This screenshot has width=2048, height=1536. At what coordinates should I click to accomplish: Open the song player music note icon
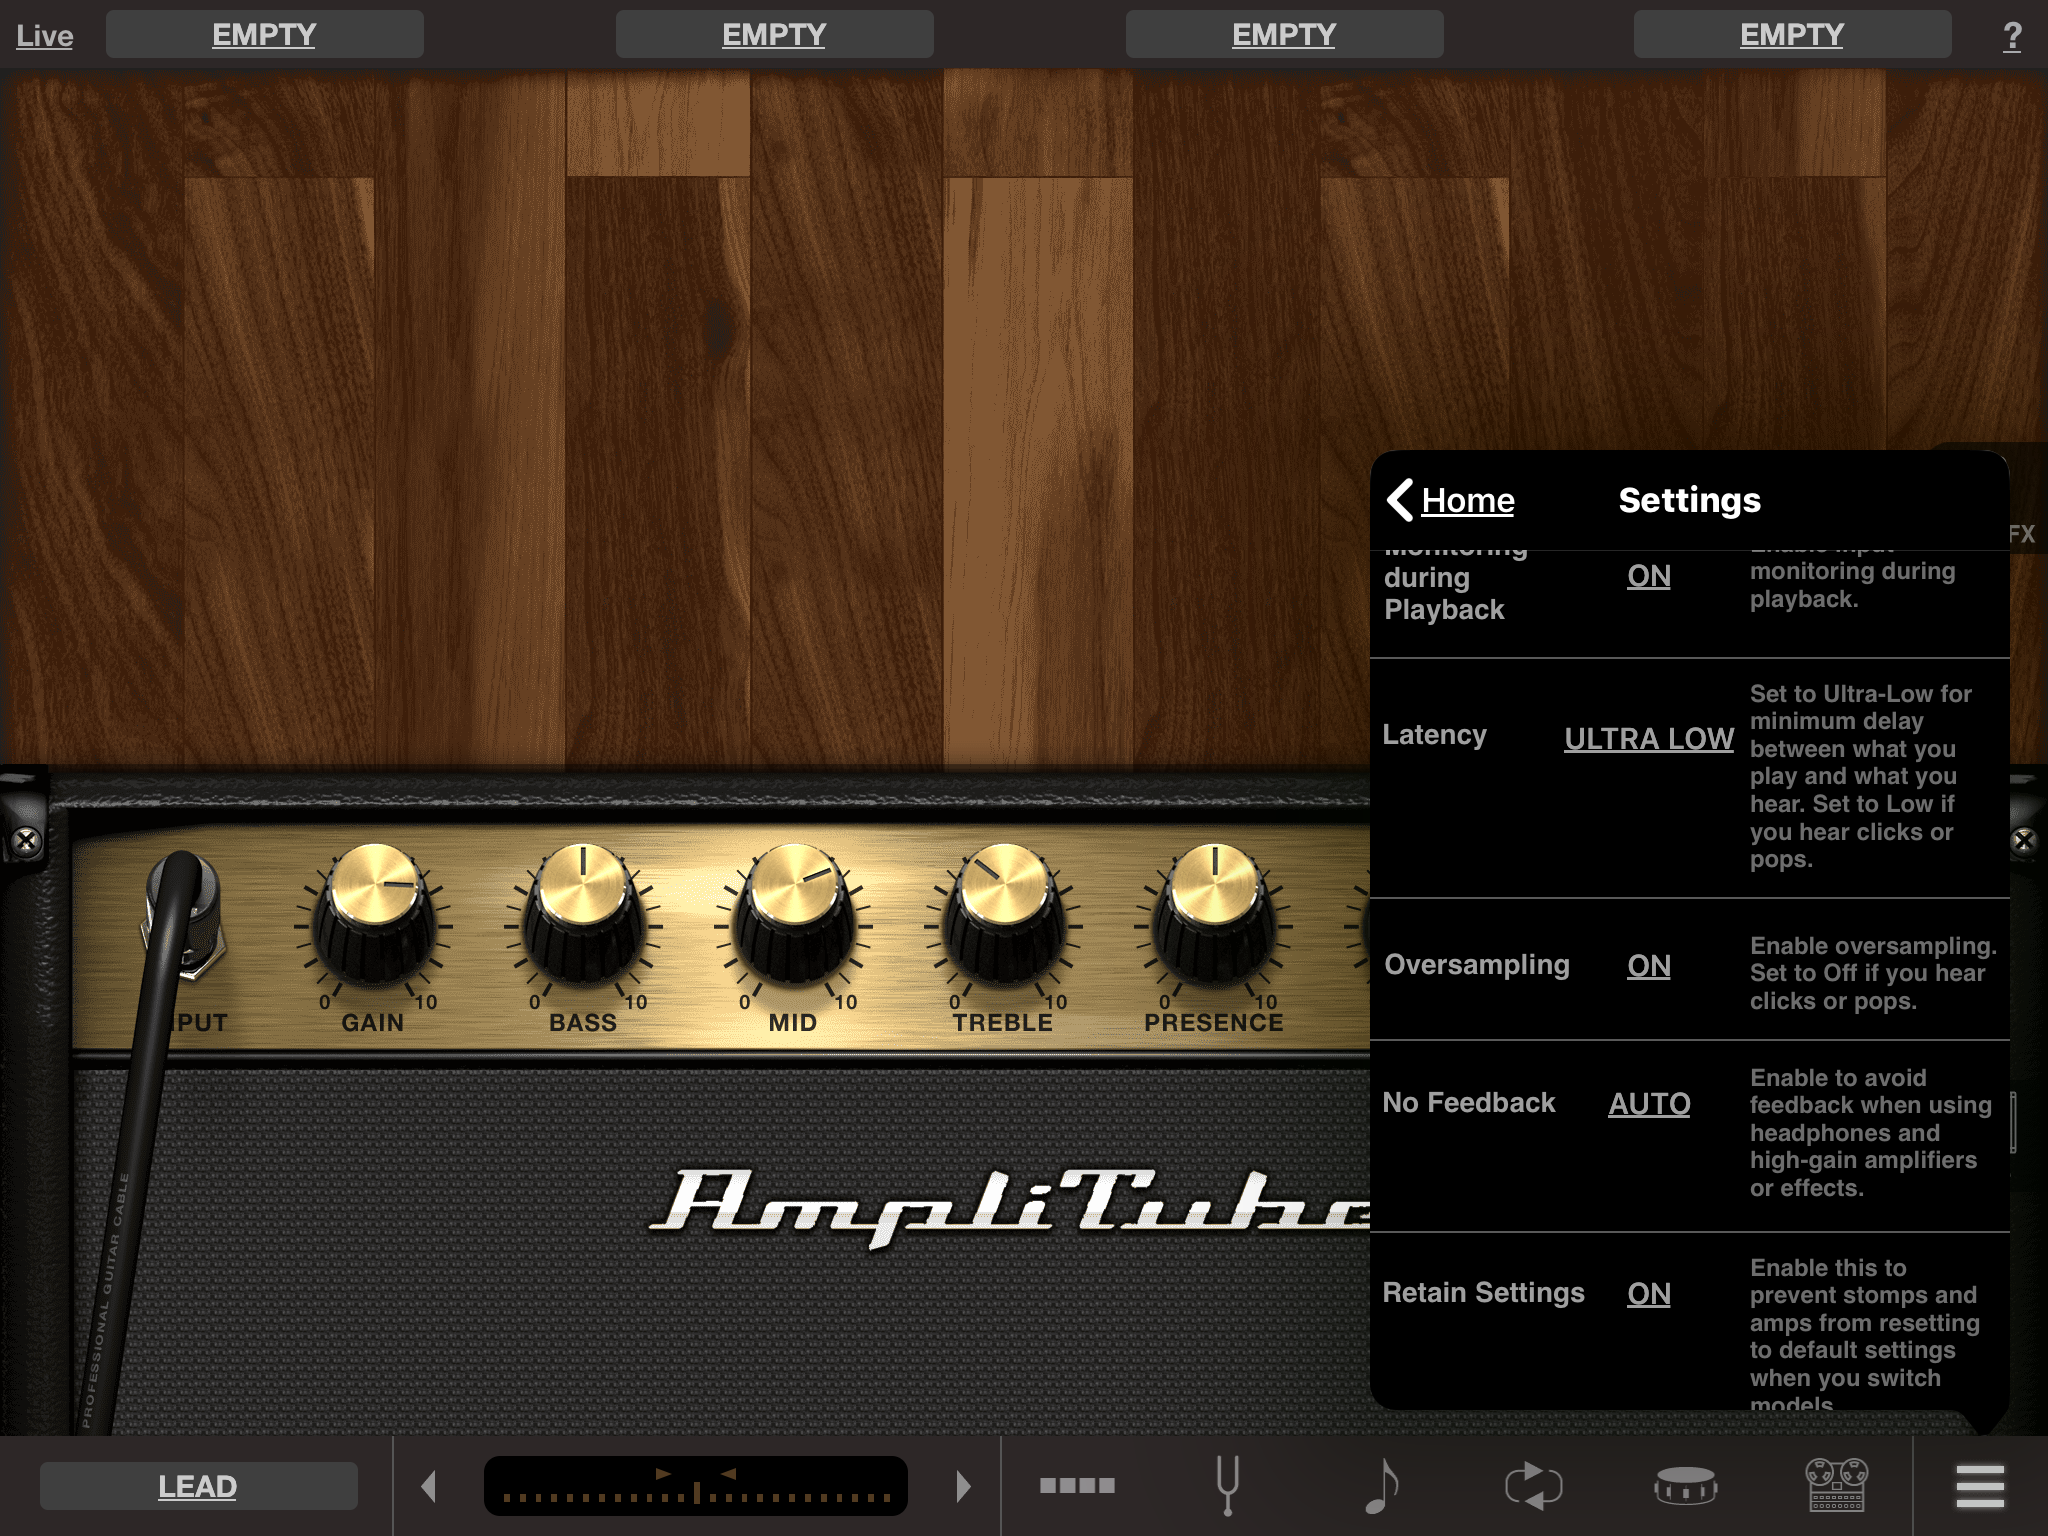click(x=1382, y=1487)
